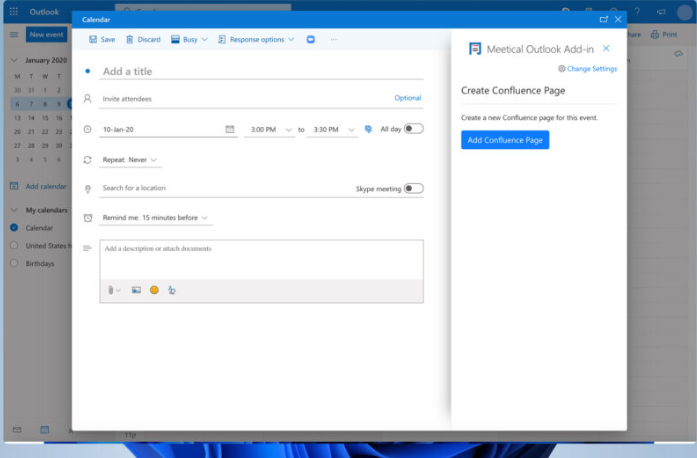Open the Busy status dropdown
Viewport: 697px width, 458px height.
click(189, 40)
